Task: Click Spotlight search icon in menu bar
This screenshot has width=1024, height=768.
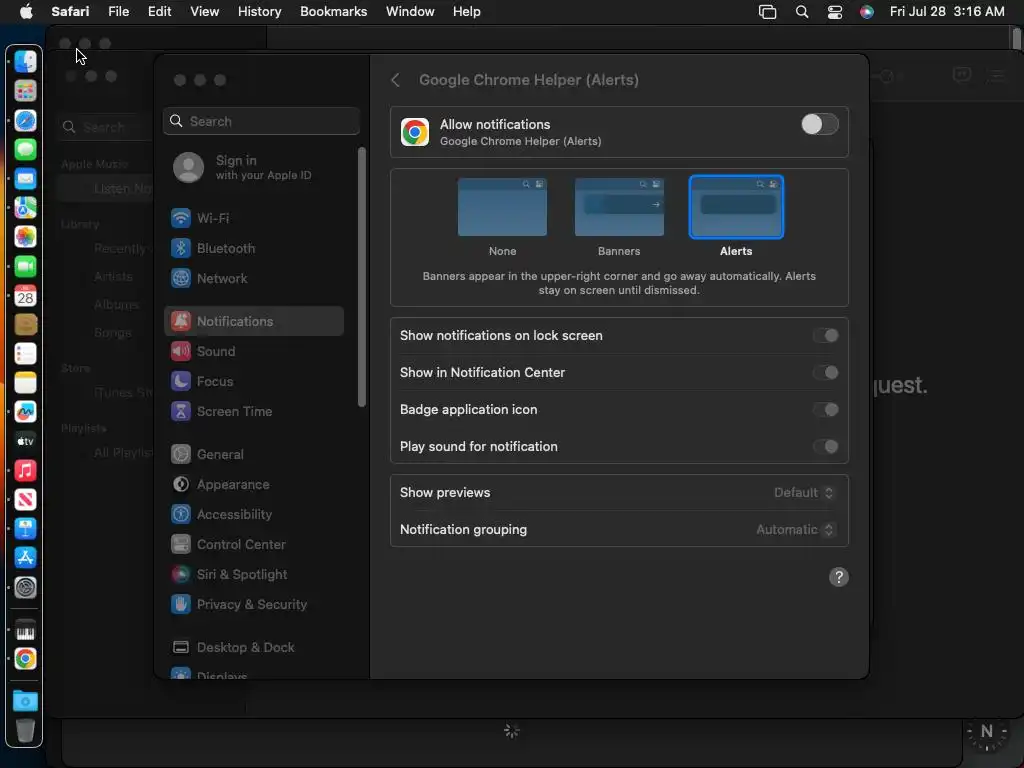Action: point(802,12)
